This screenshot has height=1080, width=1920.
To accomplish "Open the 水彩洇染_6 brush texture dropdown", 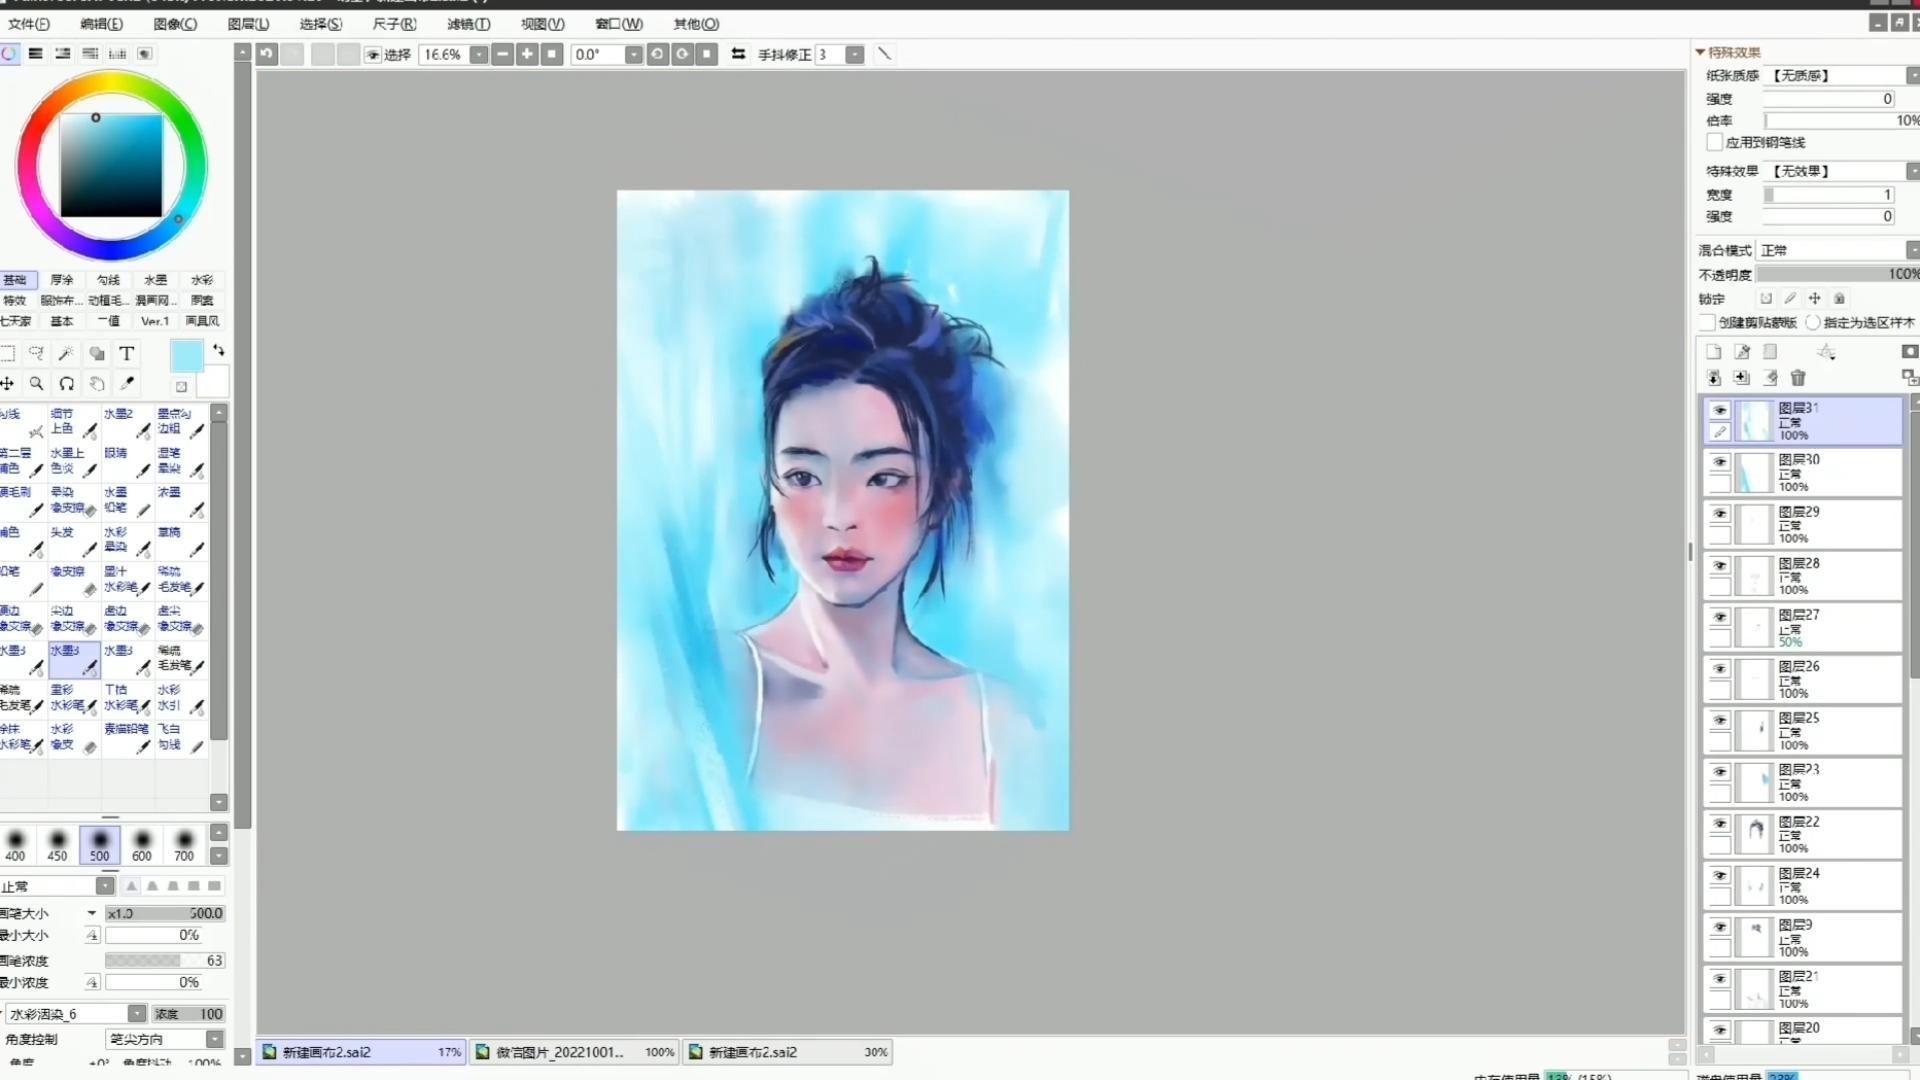I will pyautogui.click(x=136, y=1014).
